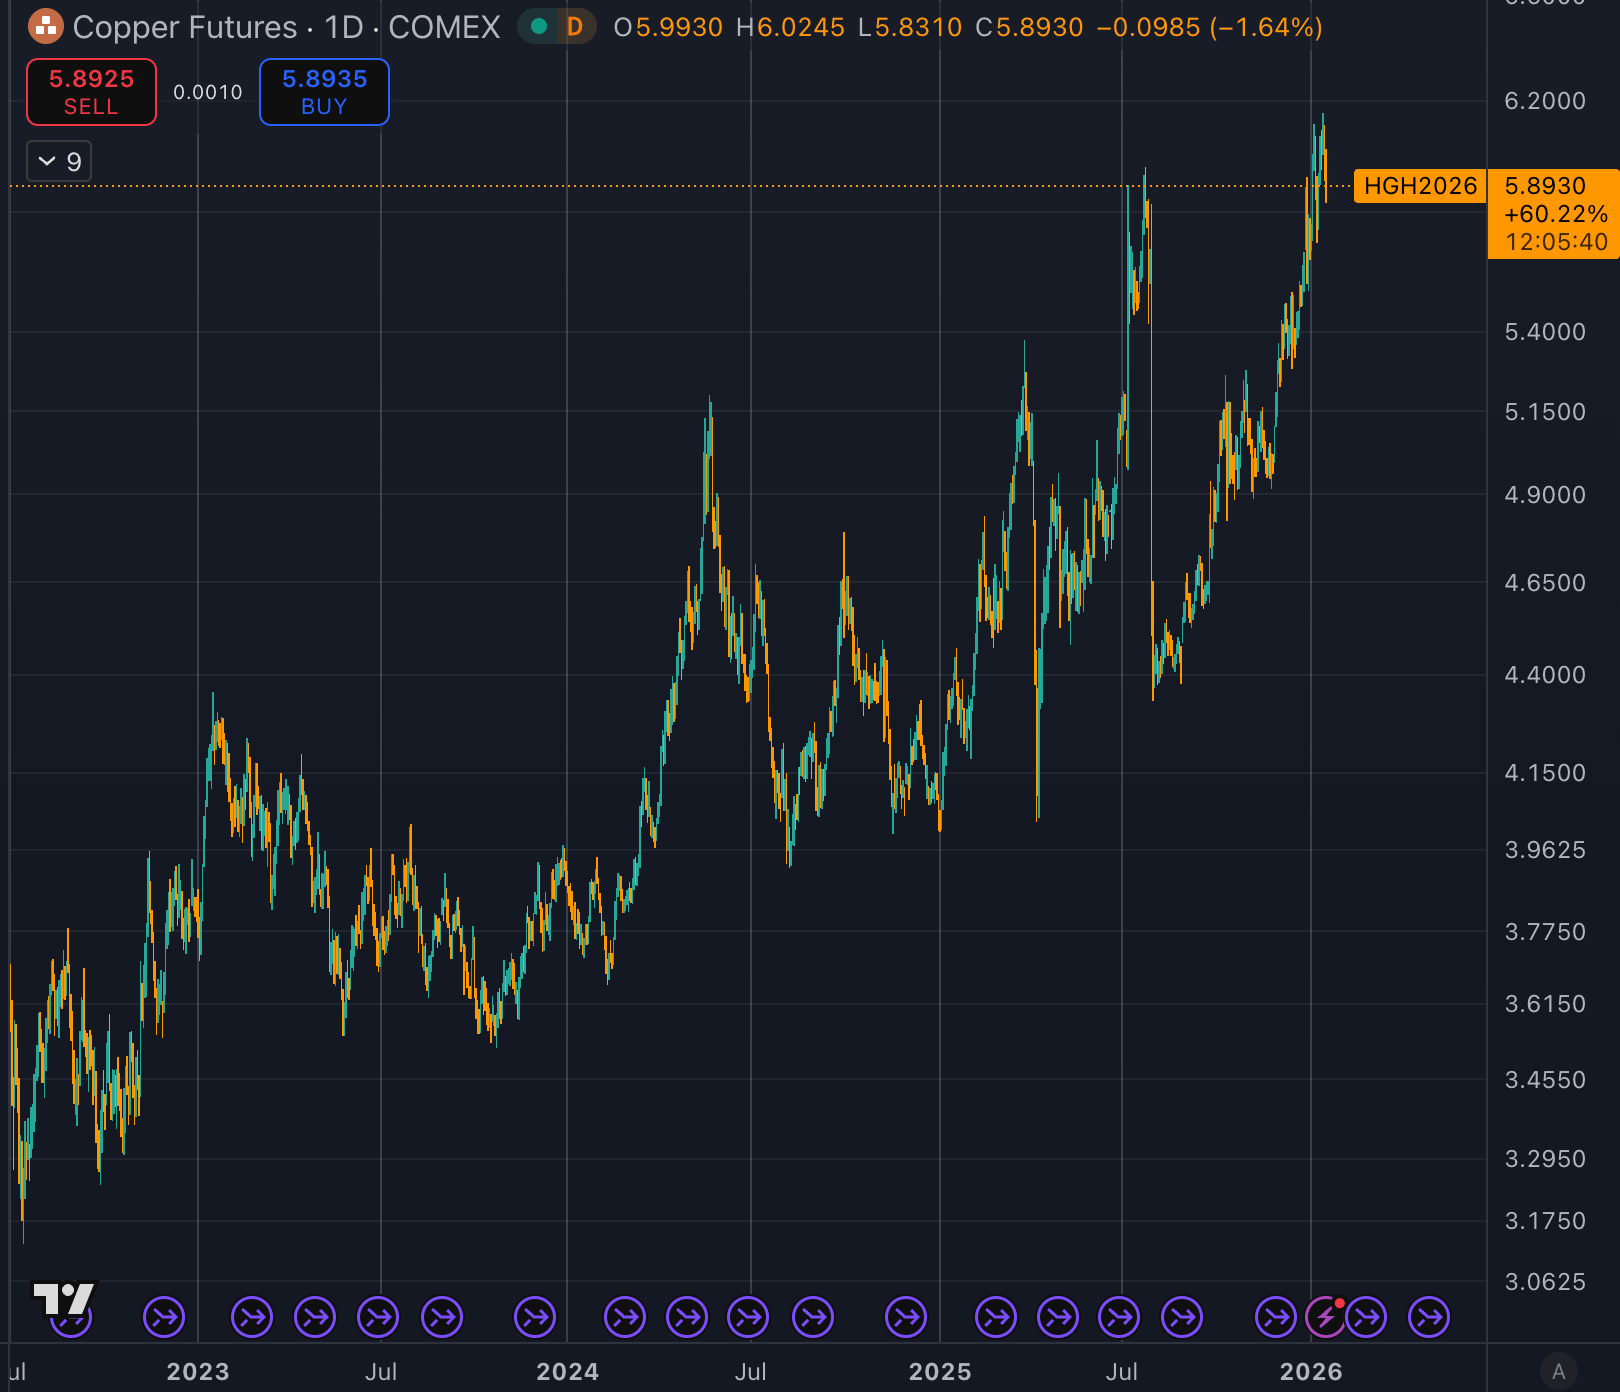Click the 3.9625 price axis label

coord(1545,850)
